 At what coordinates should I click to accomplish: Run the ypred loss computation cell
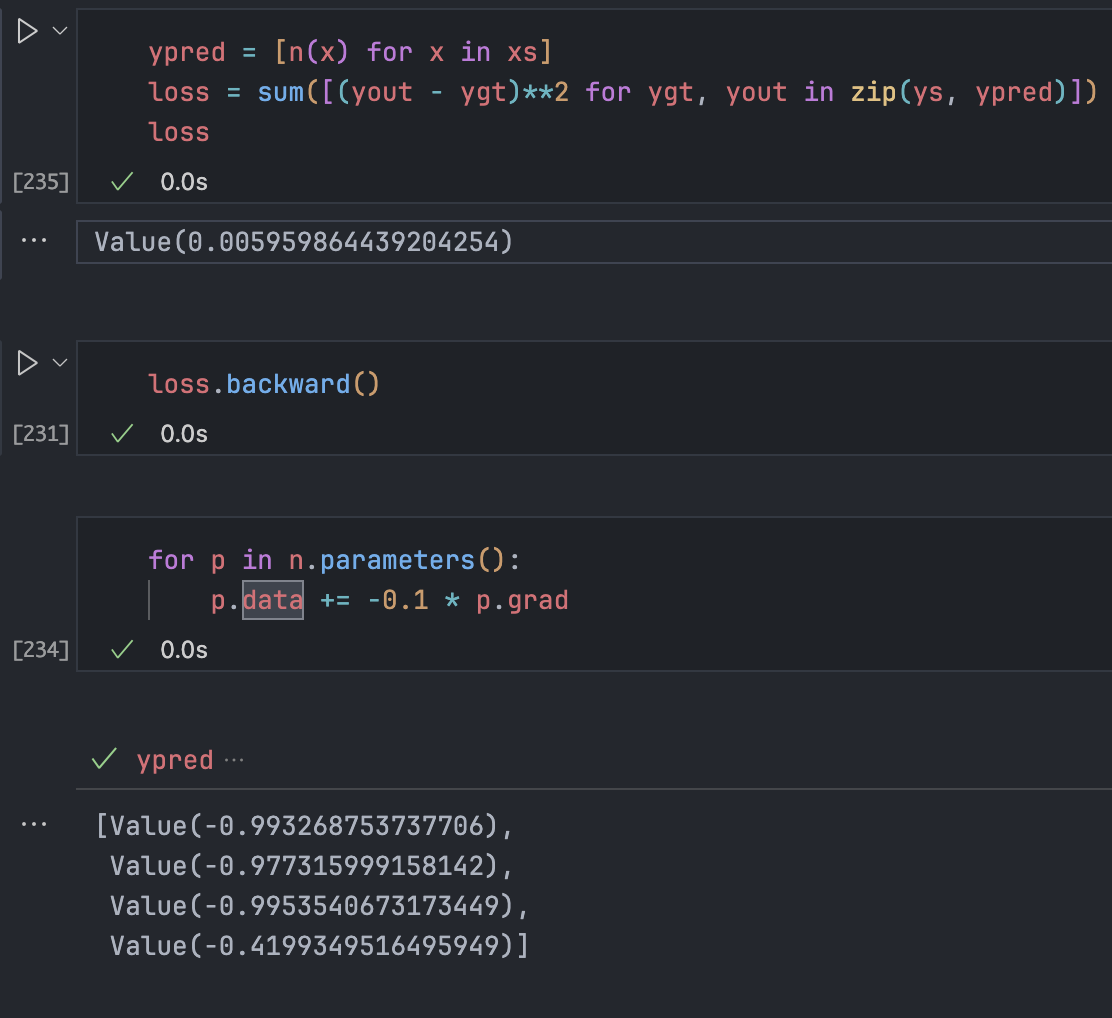coord(27,31)
